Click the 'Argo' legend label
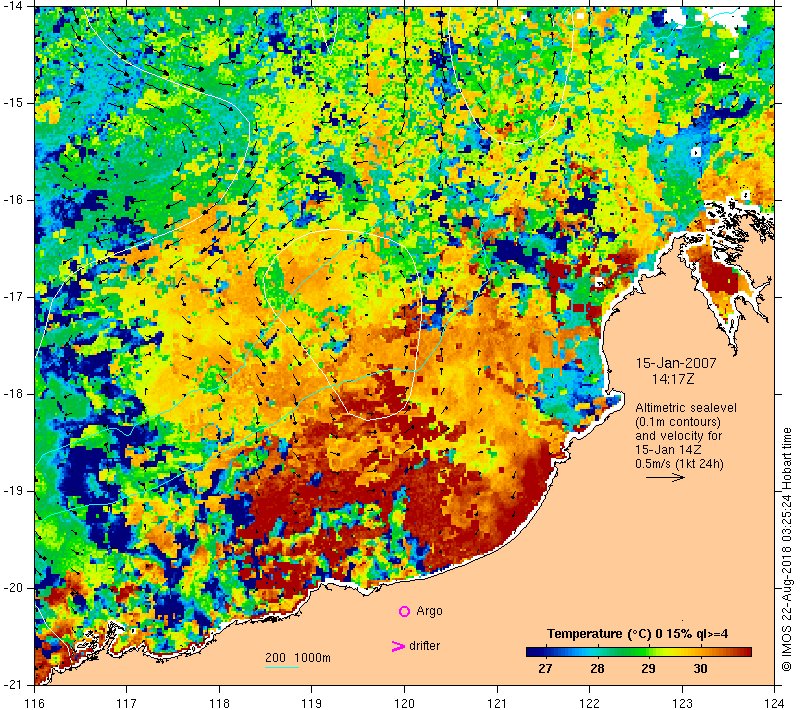Viewport: 800px width, 710px height. tap(429, 611)
